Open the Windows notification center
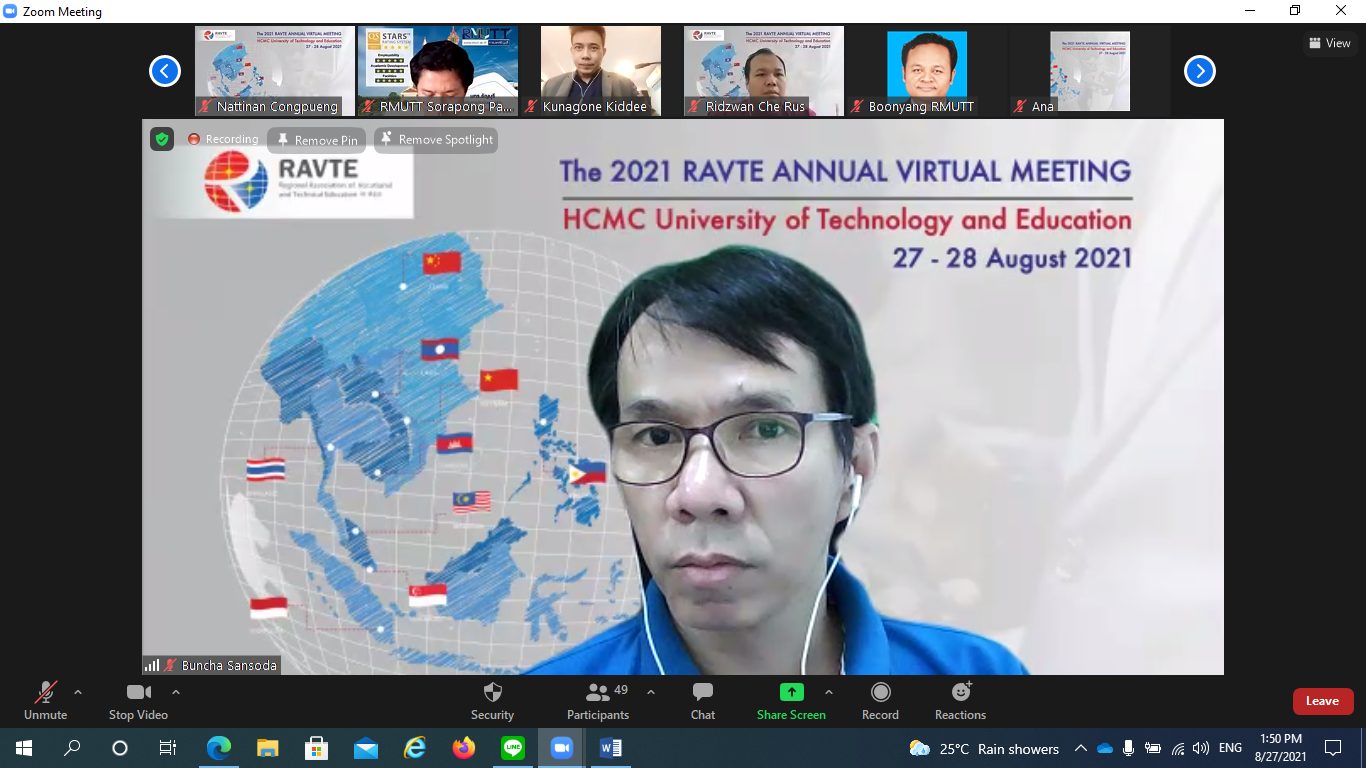Viewport: 1366px width, 768px height. click(x=1333, y=748)
